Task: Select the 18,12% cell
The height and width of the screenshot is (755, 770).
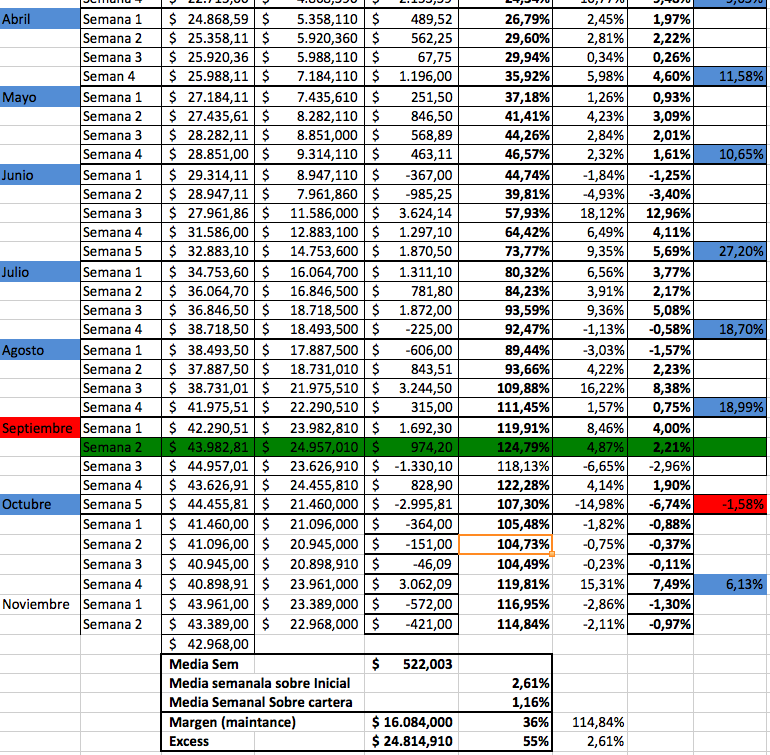Action: point(590,213)
